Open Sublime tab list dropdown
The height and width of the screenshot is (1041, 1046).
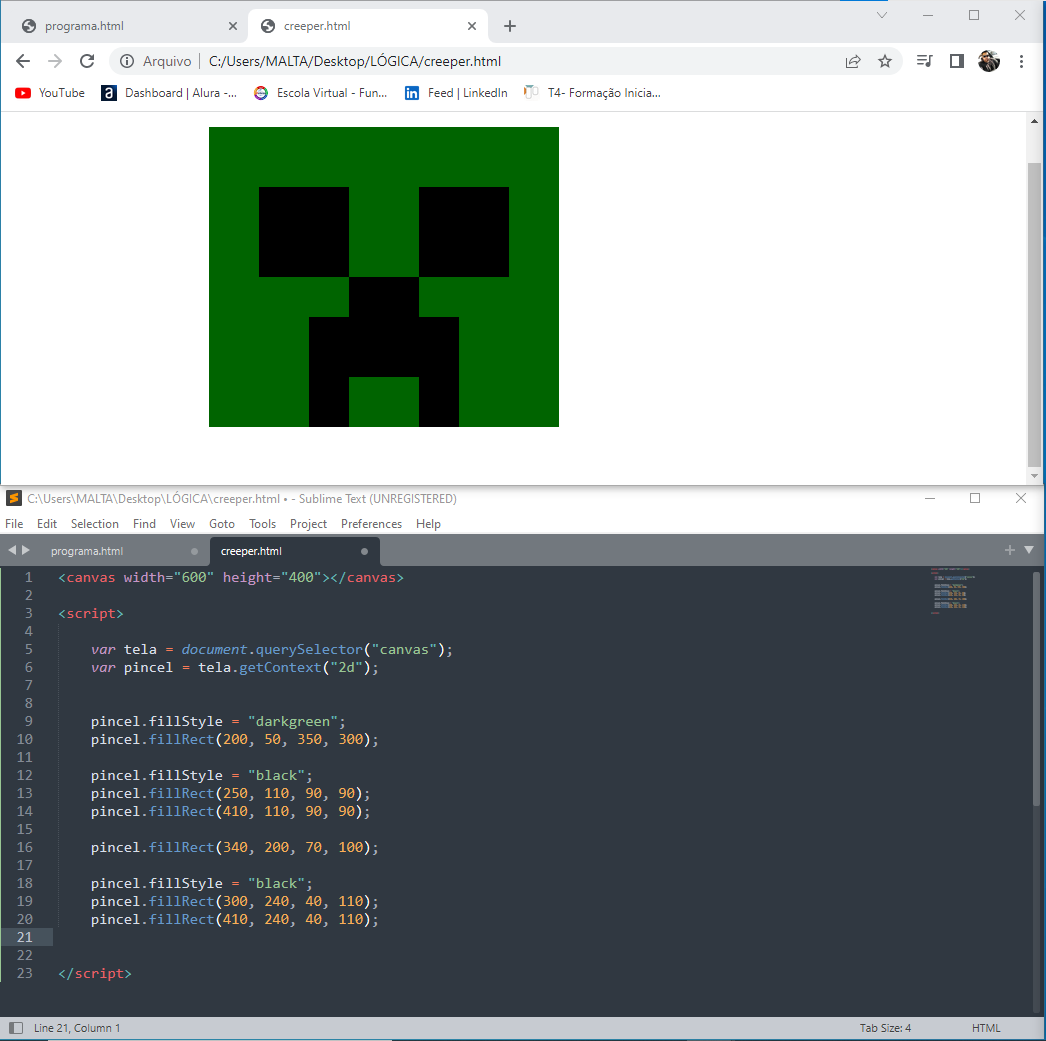(x=1029, y=550)
